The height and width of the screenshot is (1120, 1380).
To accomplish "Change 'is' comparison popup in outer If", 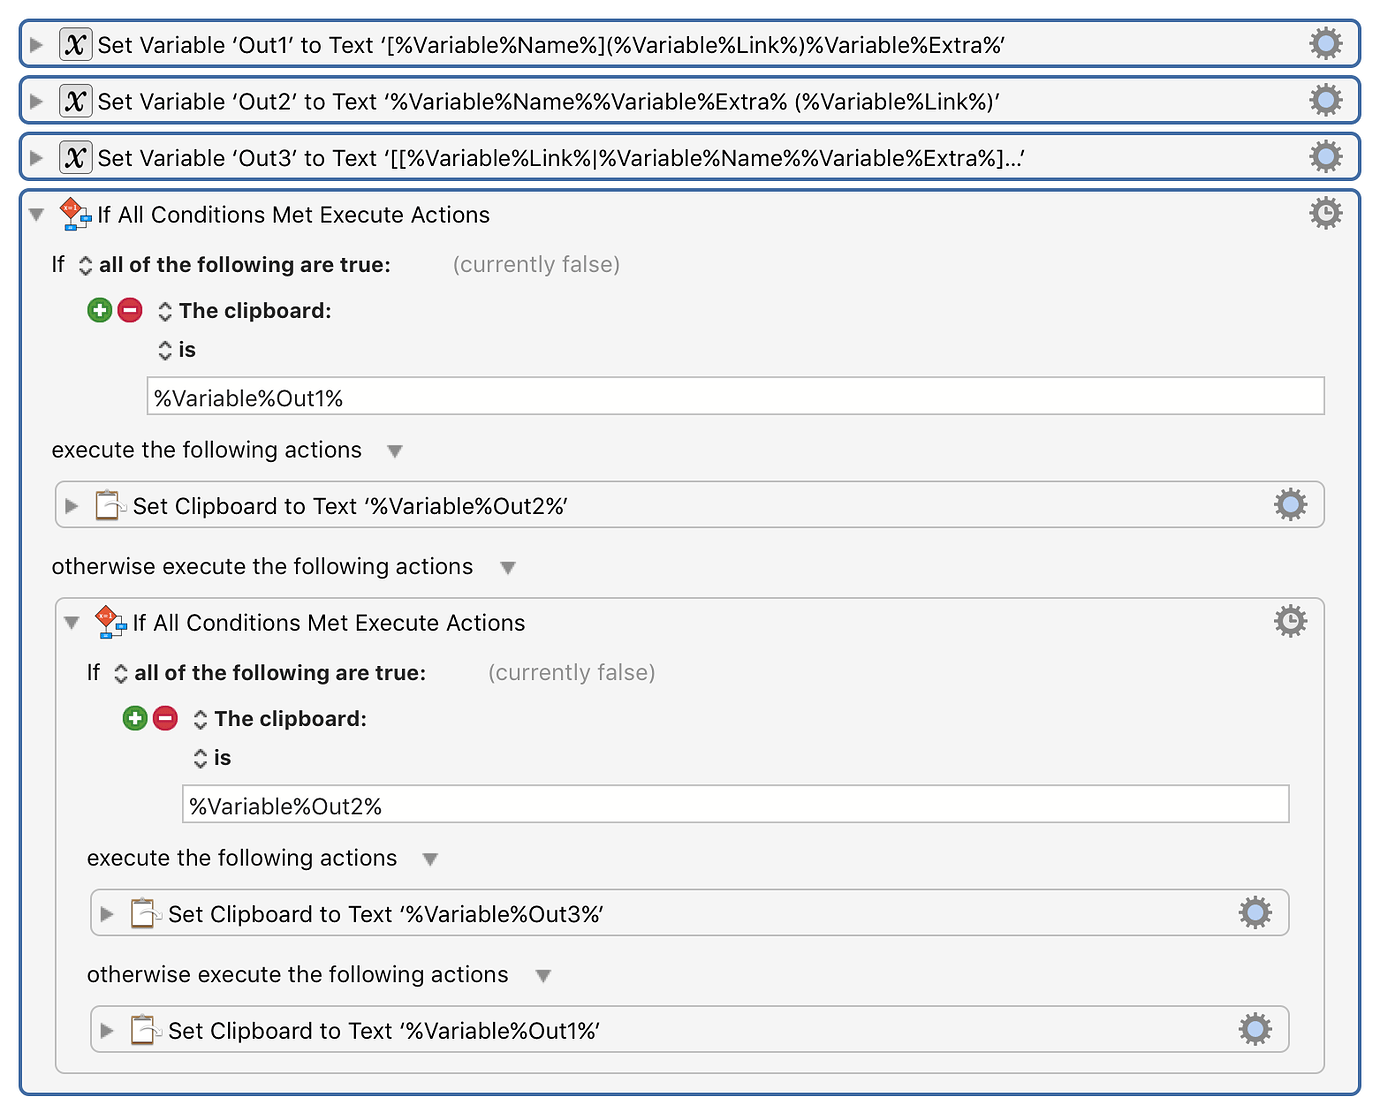I will pyautogui.click(x=177, y=350).
